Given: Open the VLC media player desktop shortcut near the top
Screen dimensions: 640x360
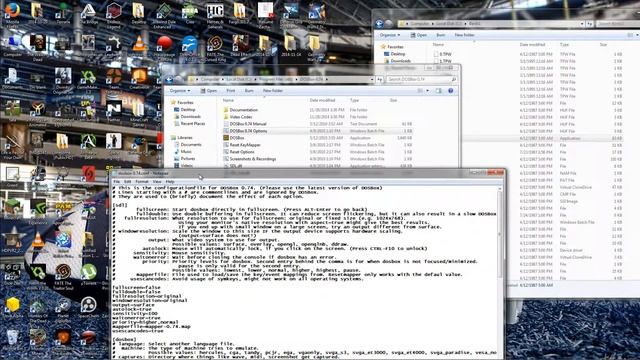Looking at the screenshot, I should (139, 44).
